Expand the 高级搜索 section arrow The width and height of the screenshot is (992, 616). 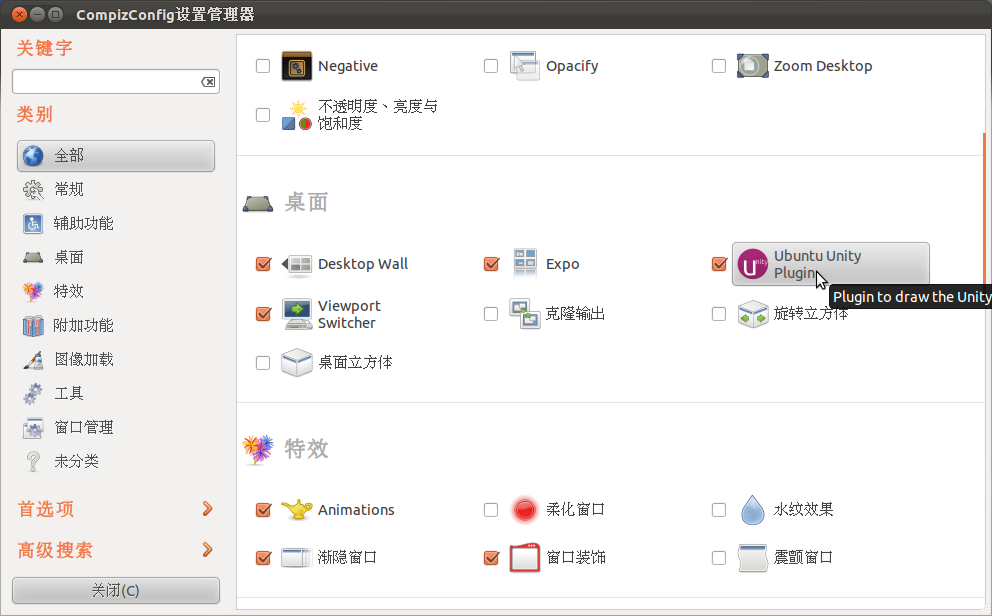pos(207,550)
